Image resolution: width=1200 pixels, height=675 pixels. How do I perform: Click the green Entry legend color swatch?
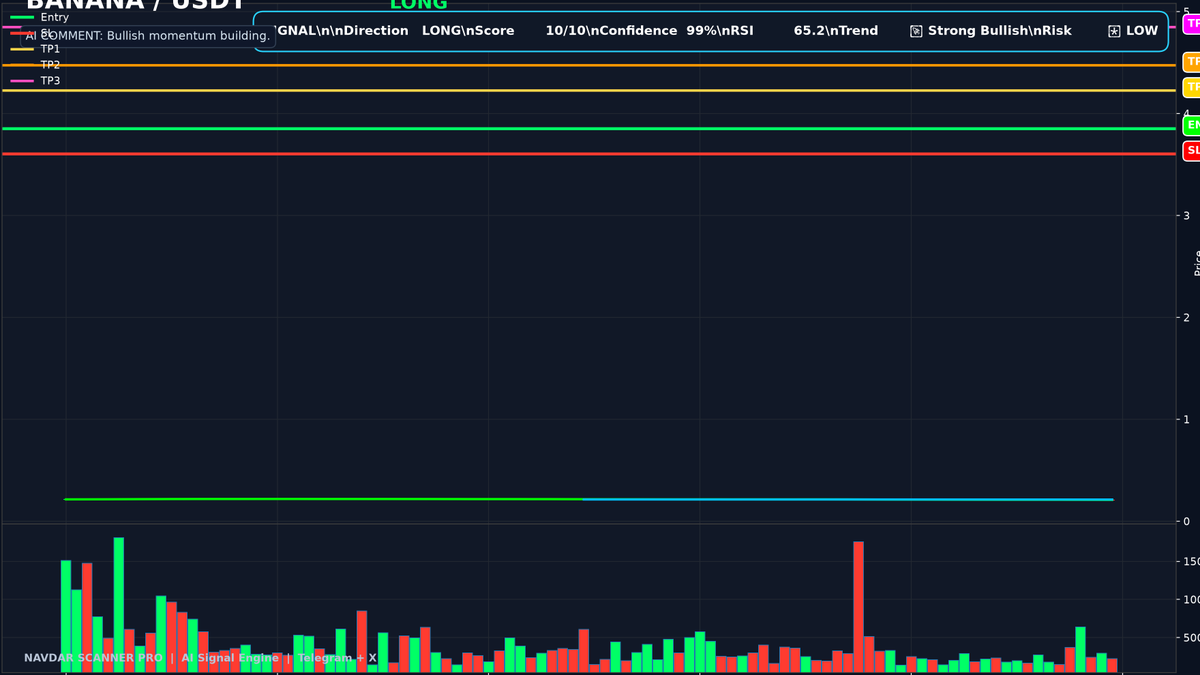[x=22, y=17]
